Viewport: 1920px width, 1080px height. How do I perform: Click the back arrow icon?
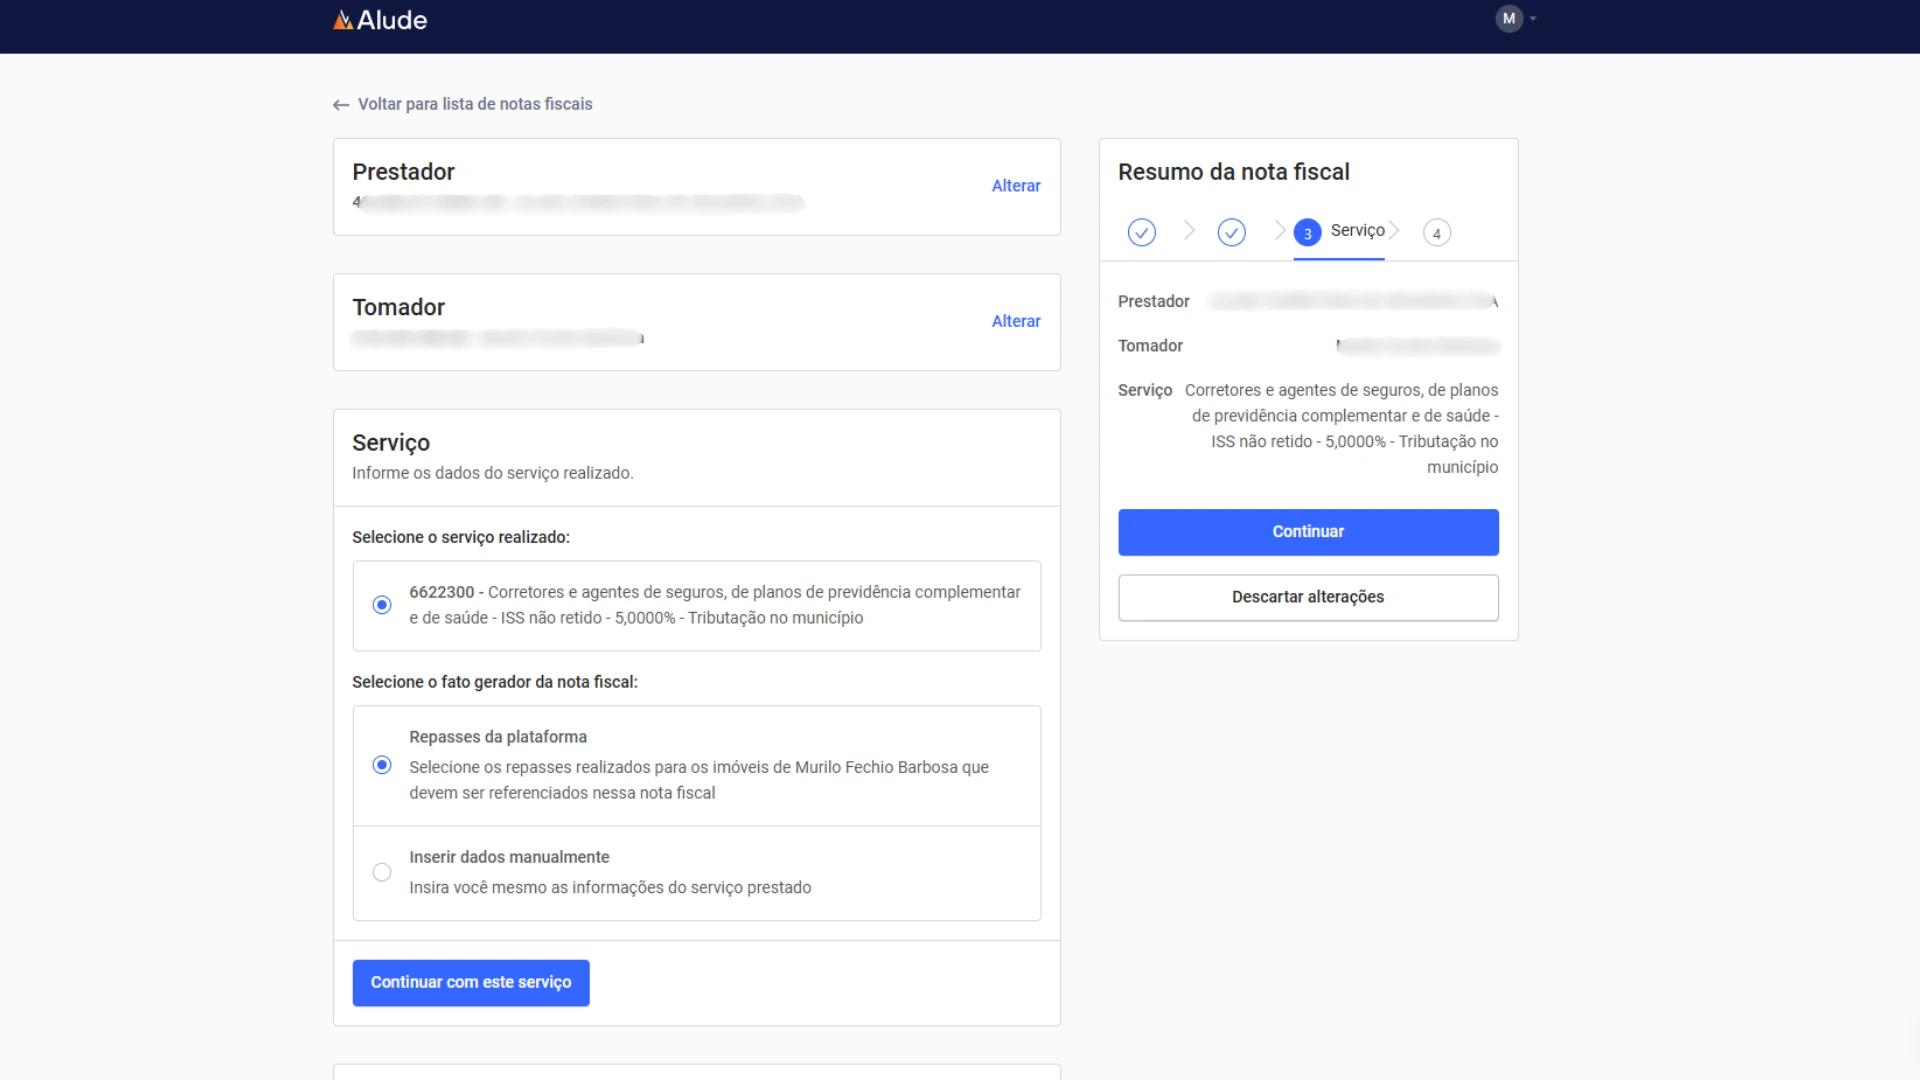[341, 105]
